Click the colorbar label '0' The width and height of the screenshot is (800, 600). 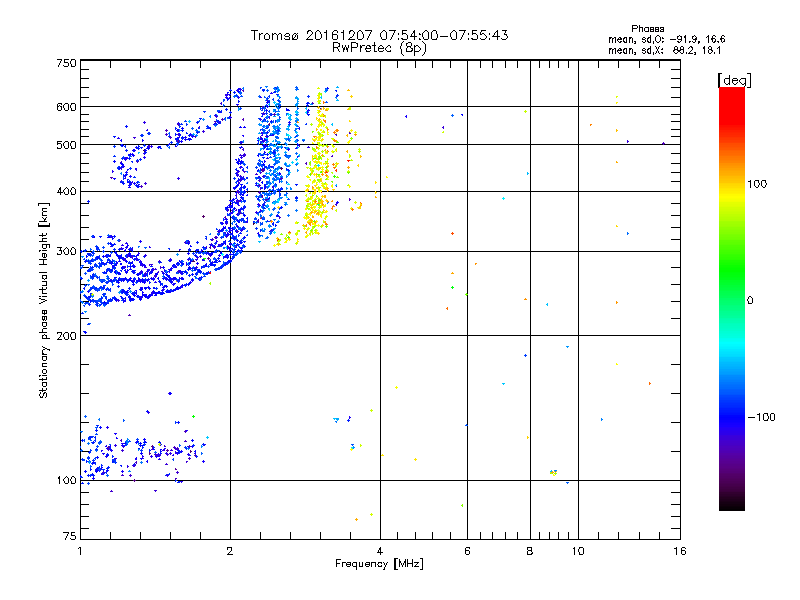point(750,301)
